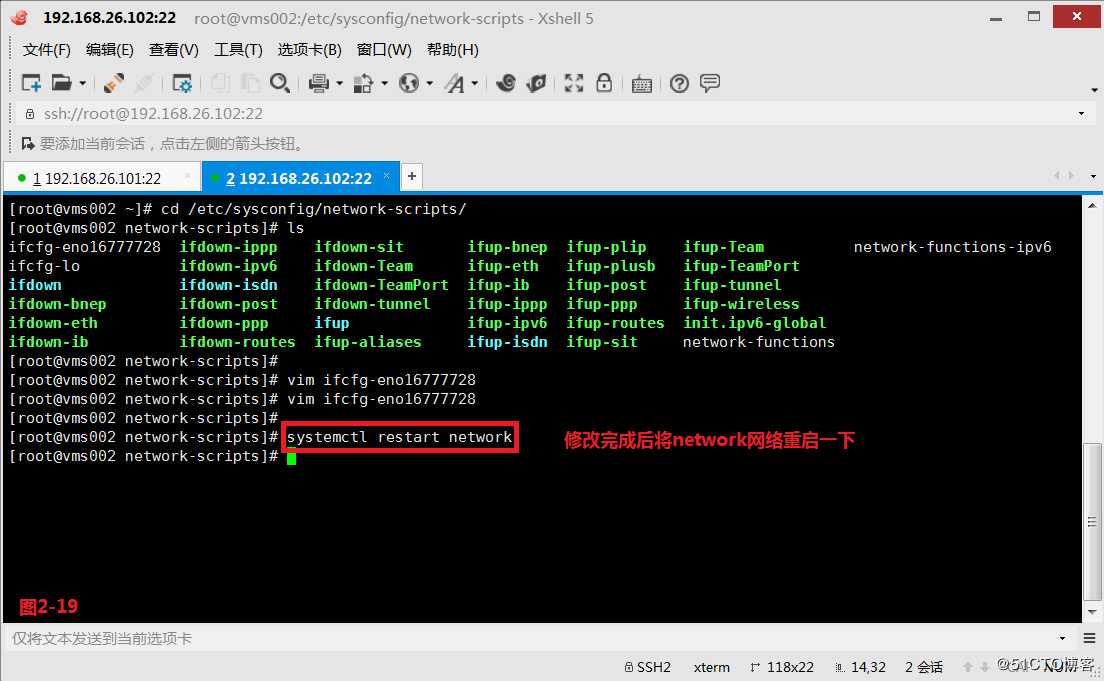Expand the Color scheme dropdown arrow
The height and width of the screenshot is (681, 1104).
(x=384, y=84)
